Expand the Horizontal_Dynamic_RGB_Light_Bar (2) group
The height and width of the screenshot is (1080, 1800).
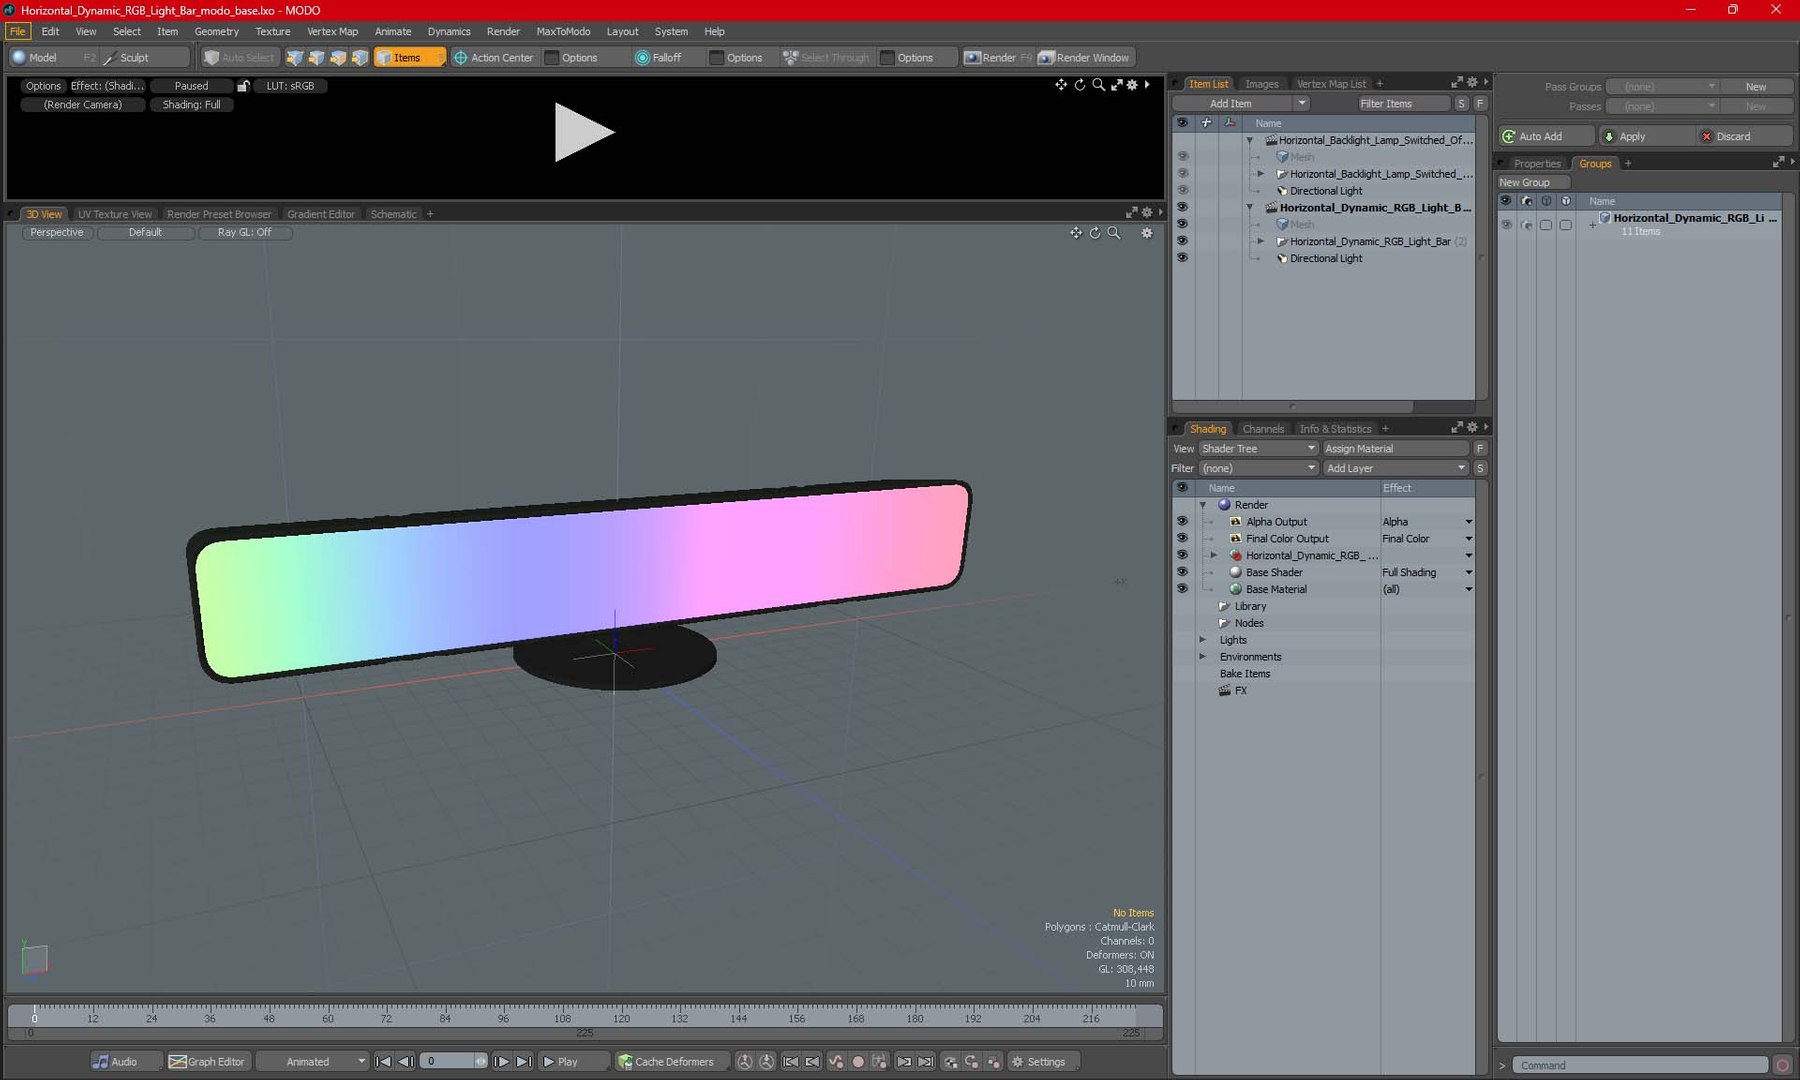click(1261, 241)
